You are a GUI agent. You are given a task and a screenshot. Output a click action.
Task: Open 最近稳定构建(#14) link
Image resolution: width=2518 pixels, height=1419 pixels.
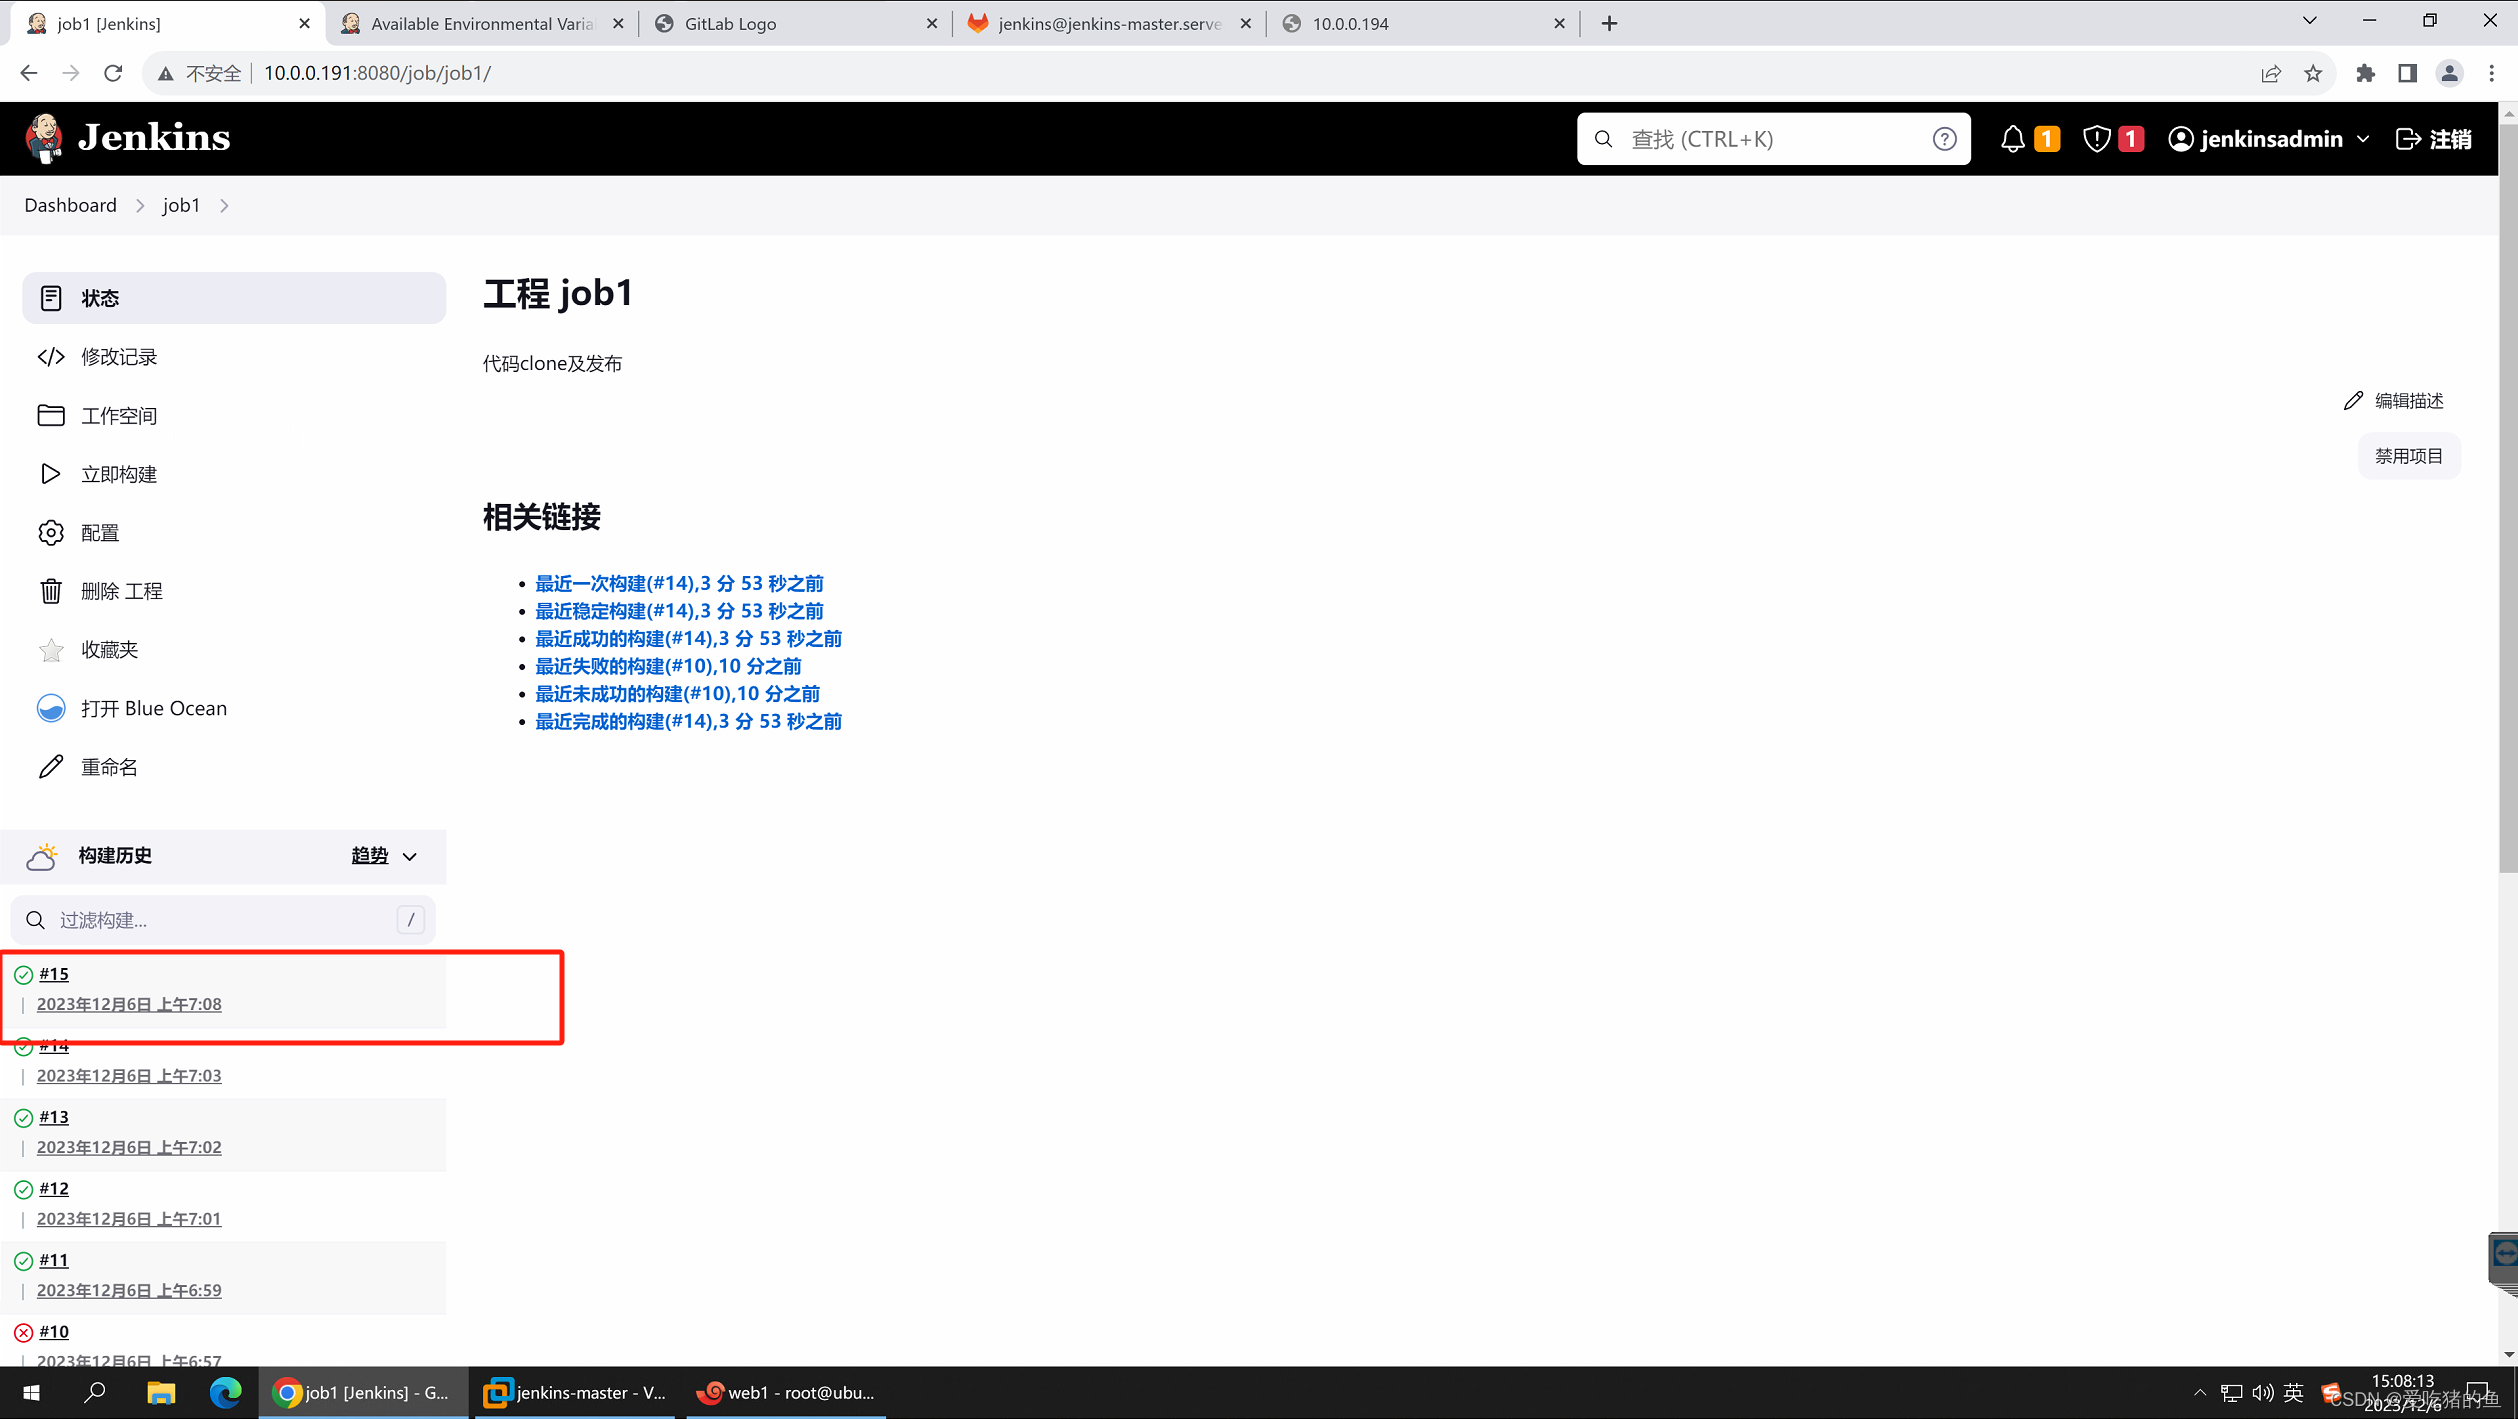679,611
